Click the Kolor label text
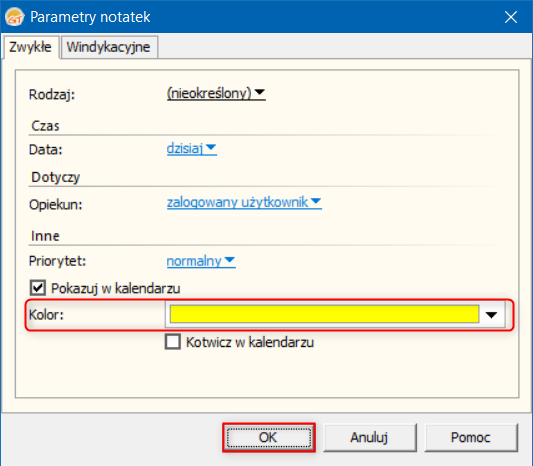Screen dimensions: 533x466 [x=46, y=315]
